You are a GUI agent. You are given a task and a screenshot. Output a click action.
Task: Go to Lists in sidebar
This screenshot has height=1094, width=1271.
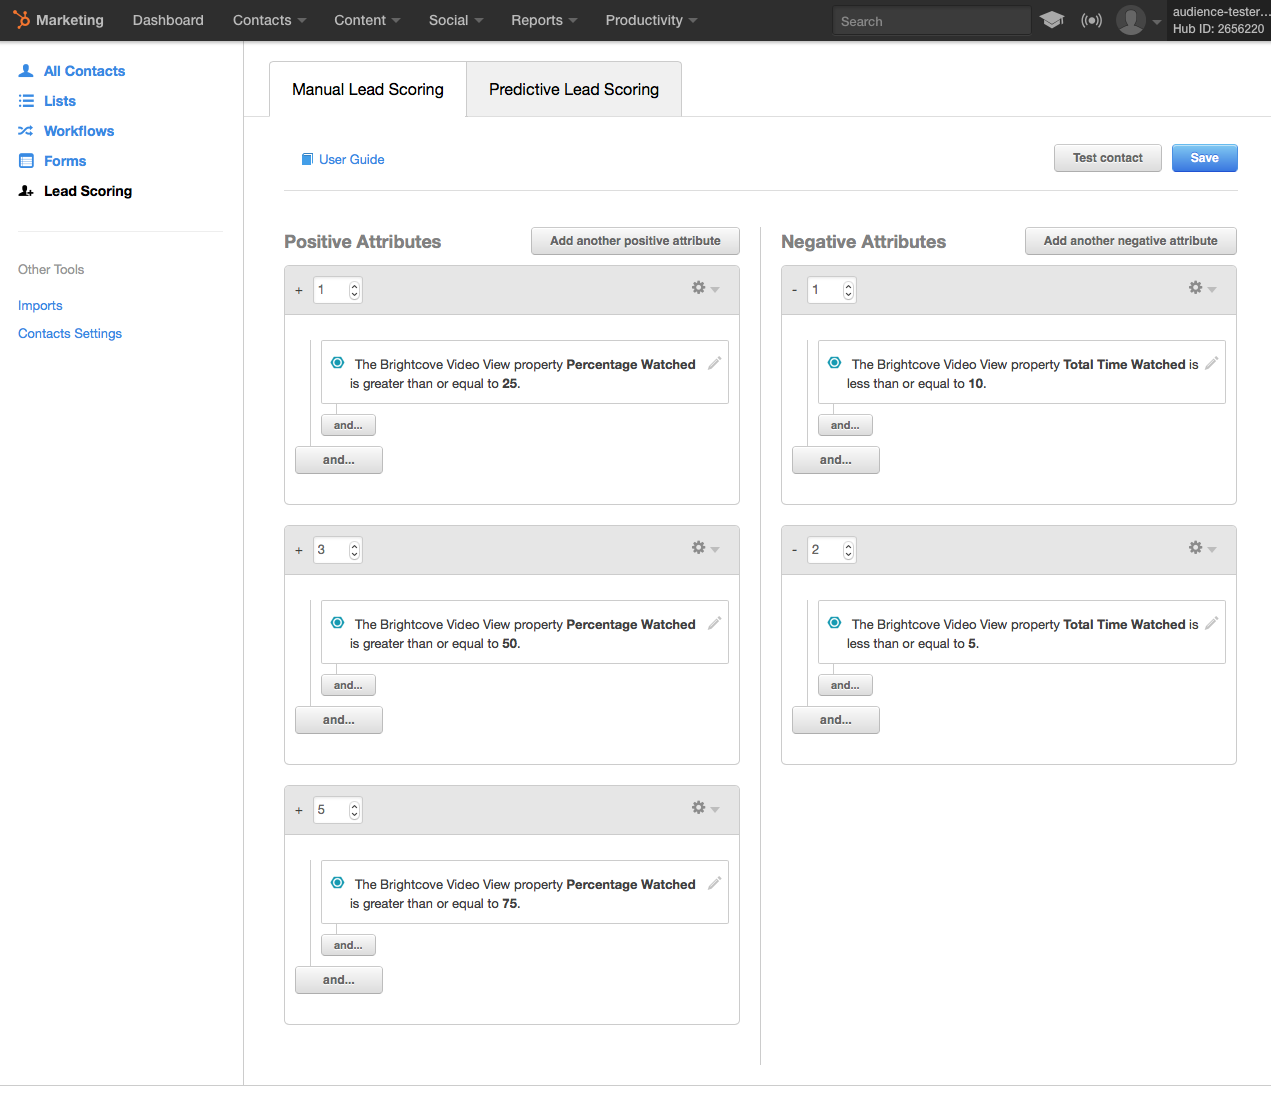(x=60, y=101)
